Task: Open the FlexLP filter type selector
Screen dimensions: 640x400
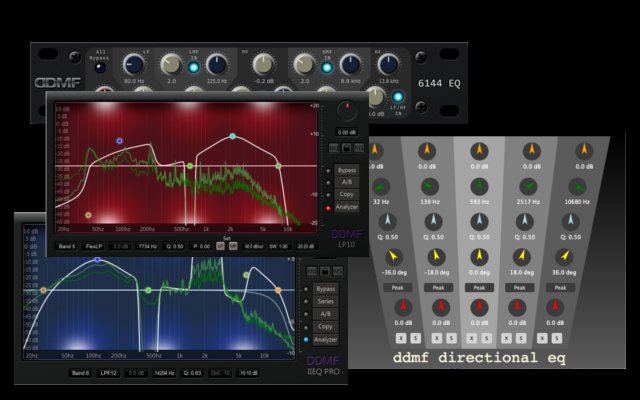Action: pyautogui.click(x=94, y=245)
